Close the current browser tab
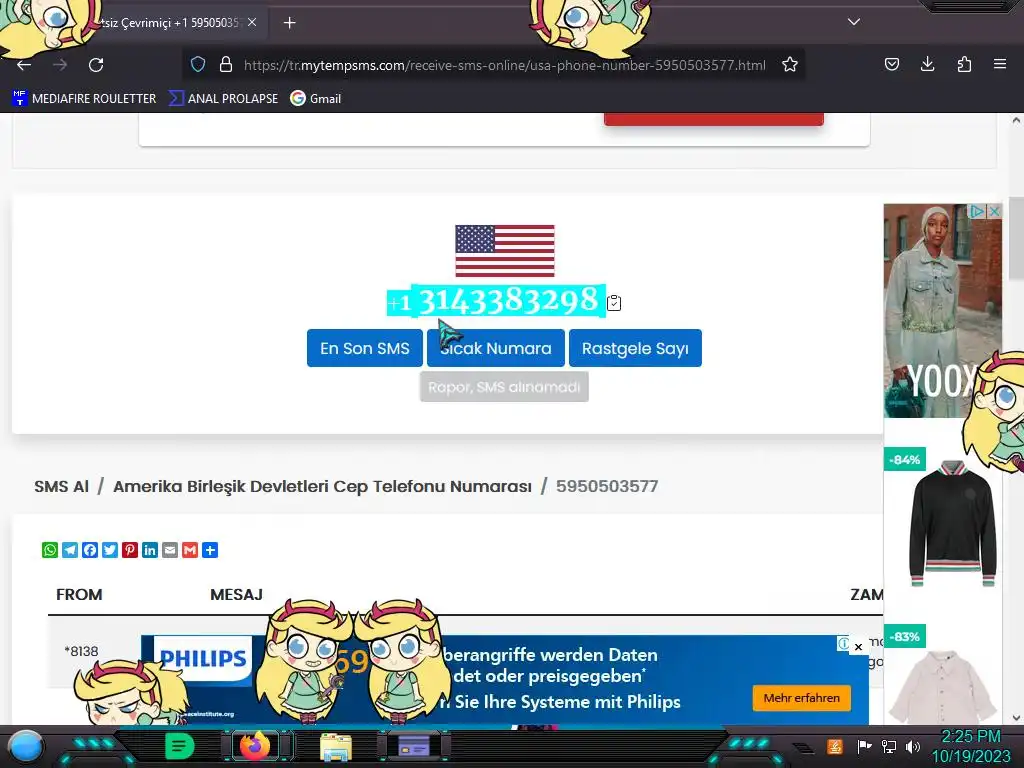 point(252,22)
